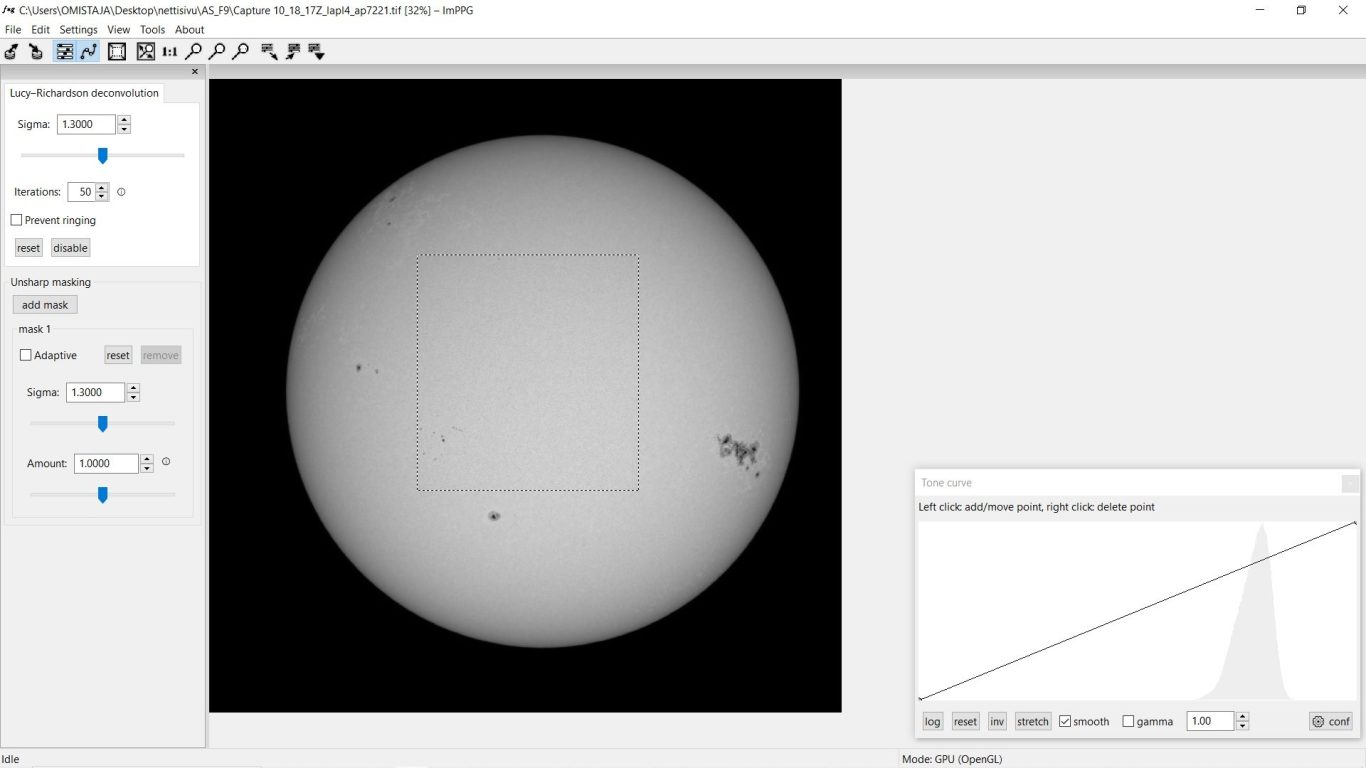Click the log button in Tone curve
The height and width of the screenshot is (768, 1366).
(932, 721)
